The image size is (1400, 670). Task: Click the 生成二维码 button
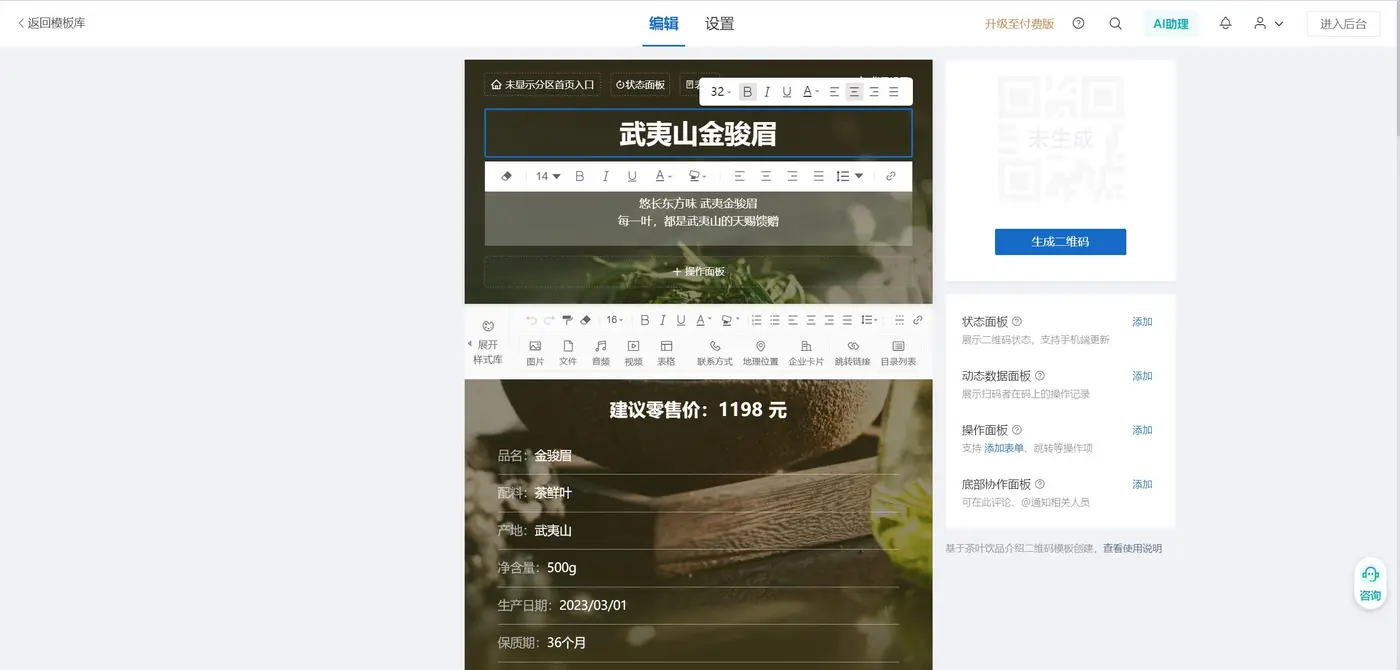1060,242
